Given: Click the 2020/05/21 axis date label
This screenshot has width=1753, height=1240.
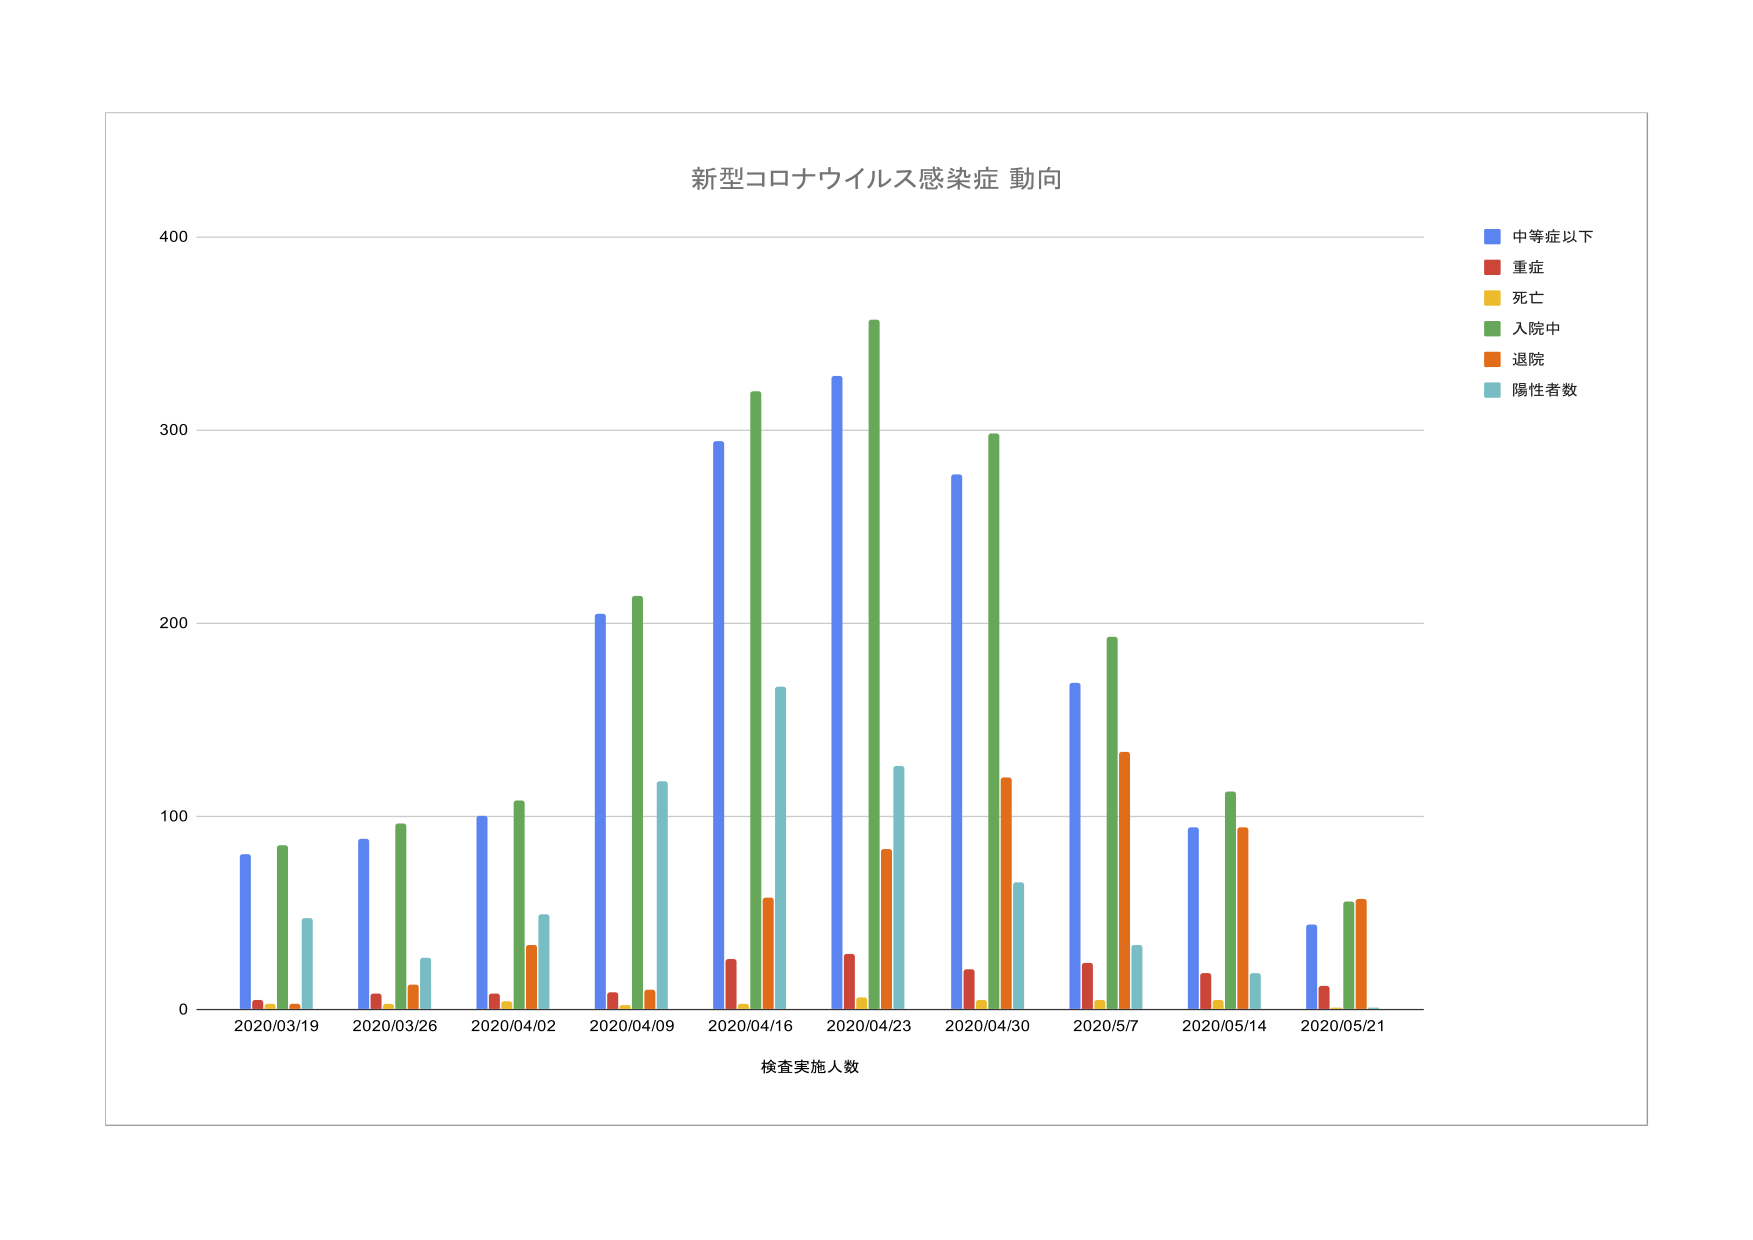Looking at the screenshot, I should click(1342, 1026).
